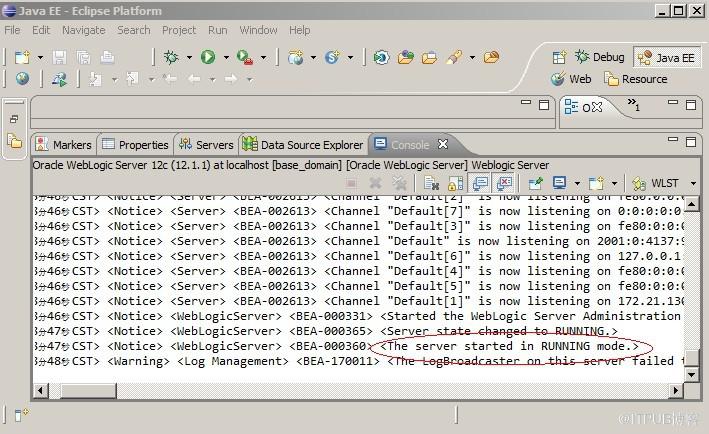Viewport: 709px width, 434px height.
Task: Close the Console tab with its X
Action: [x=443, y=144]
